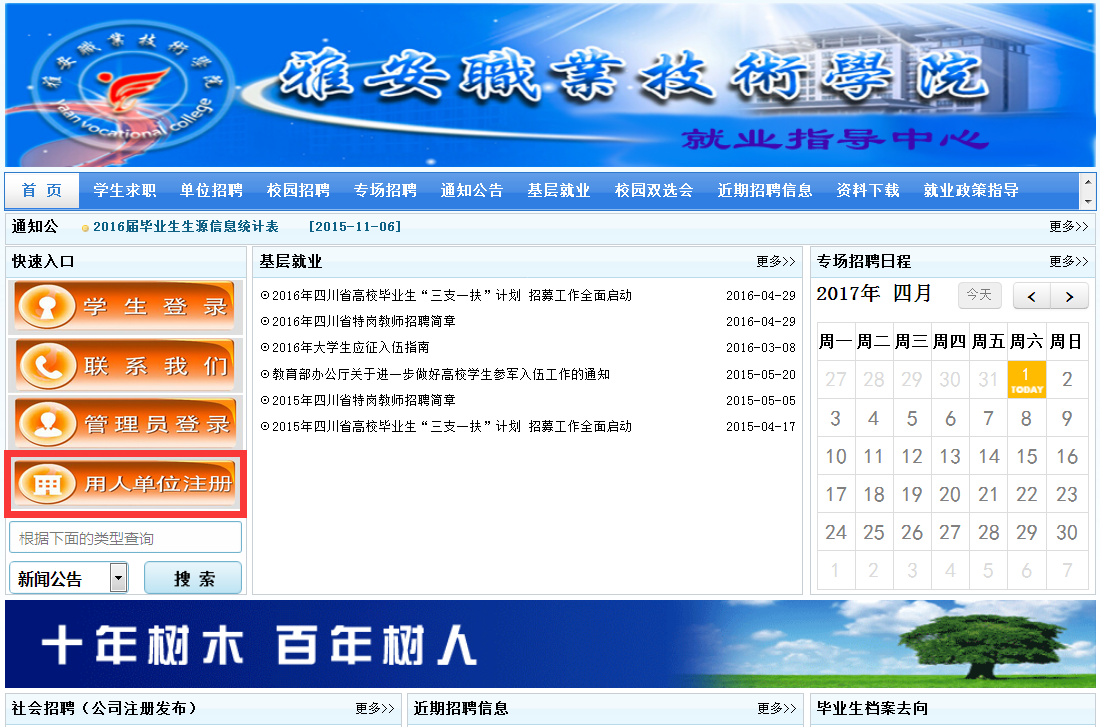Click 更多>> in the notice bar
This screenshot has height=727, width=1100.
[x=1068, y=227]
